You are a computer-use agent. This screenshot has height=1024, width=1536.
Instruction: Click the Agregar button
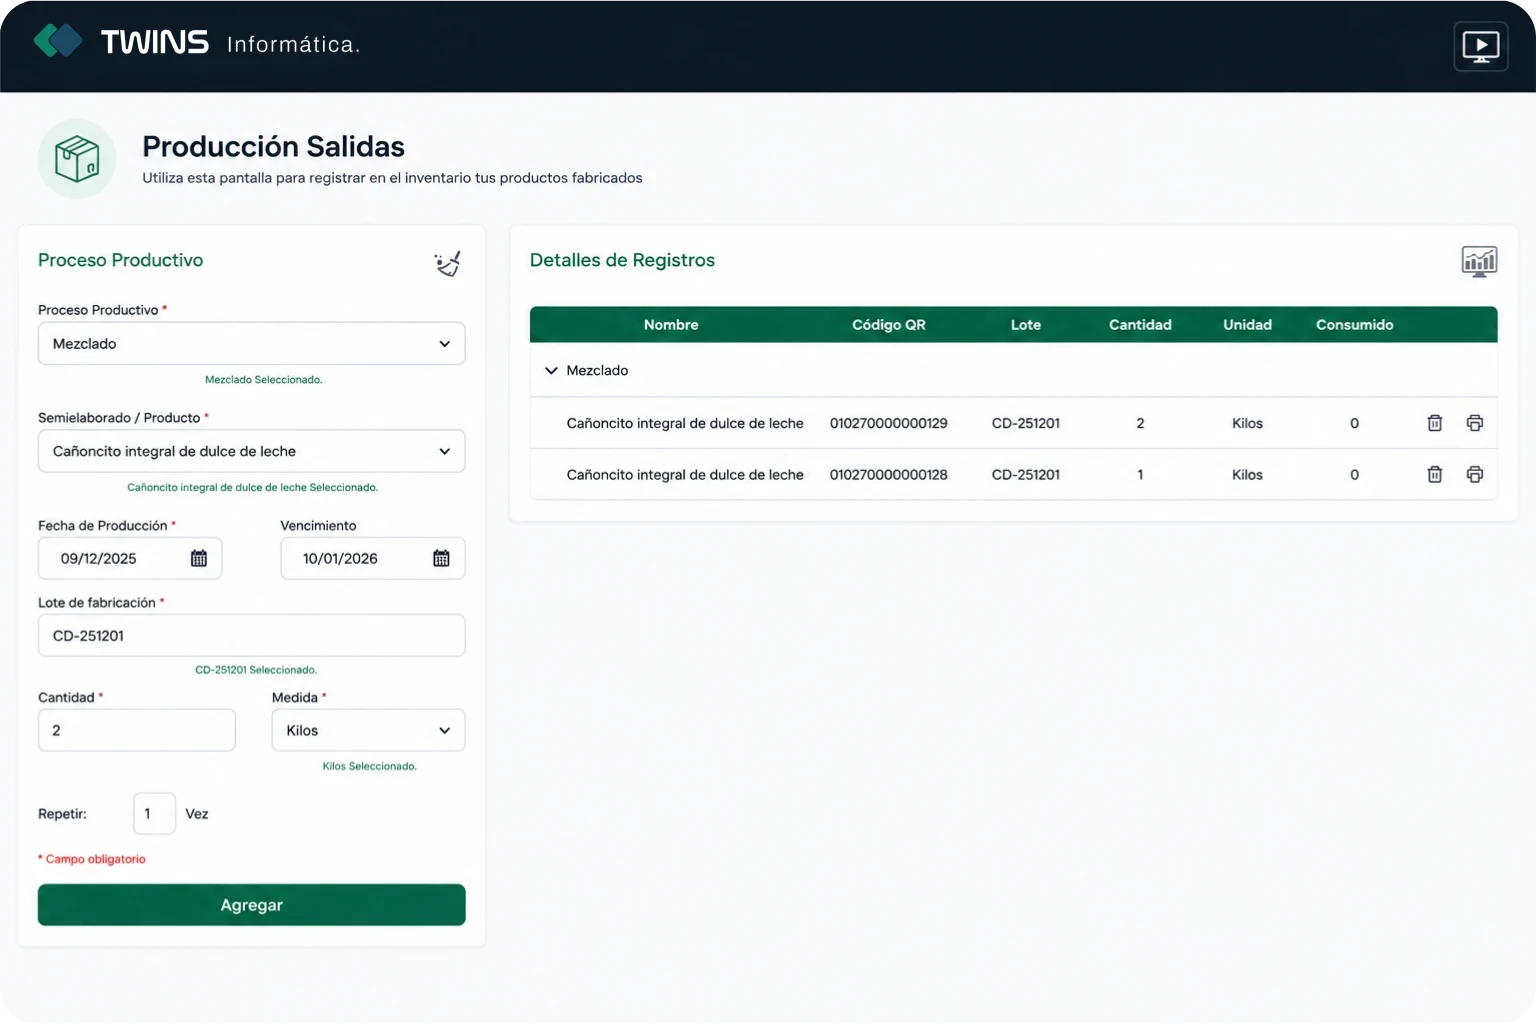click(251, 905)
